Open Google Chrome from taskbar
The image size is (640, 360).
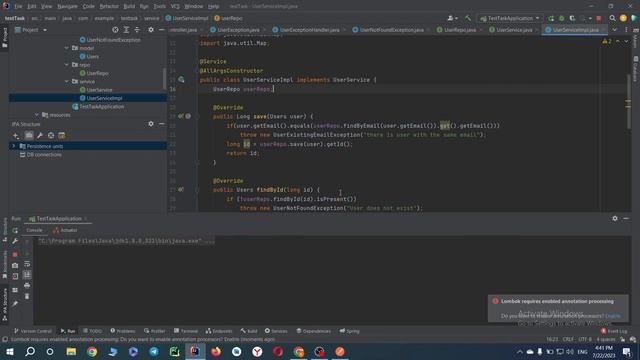[x=92, y=351]
